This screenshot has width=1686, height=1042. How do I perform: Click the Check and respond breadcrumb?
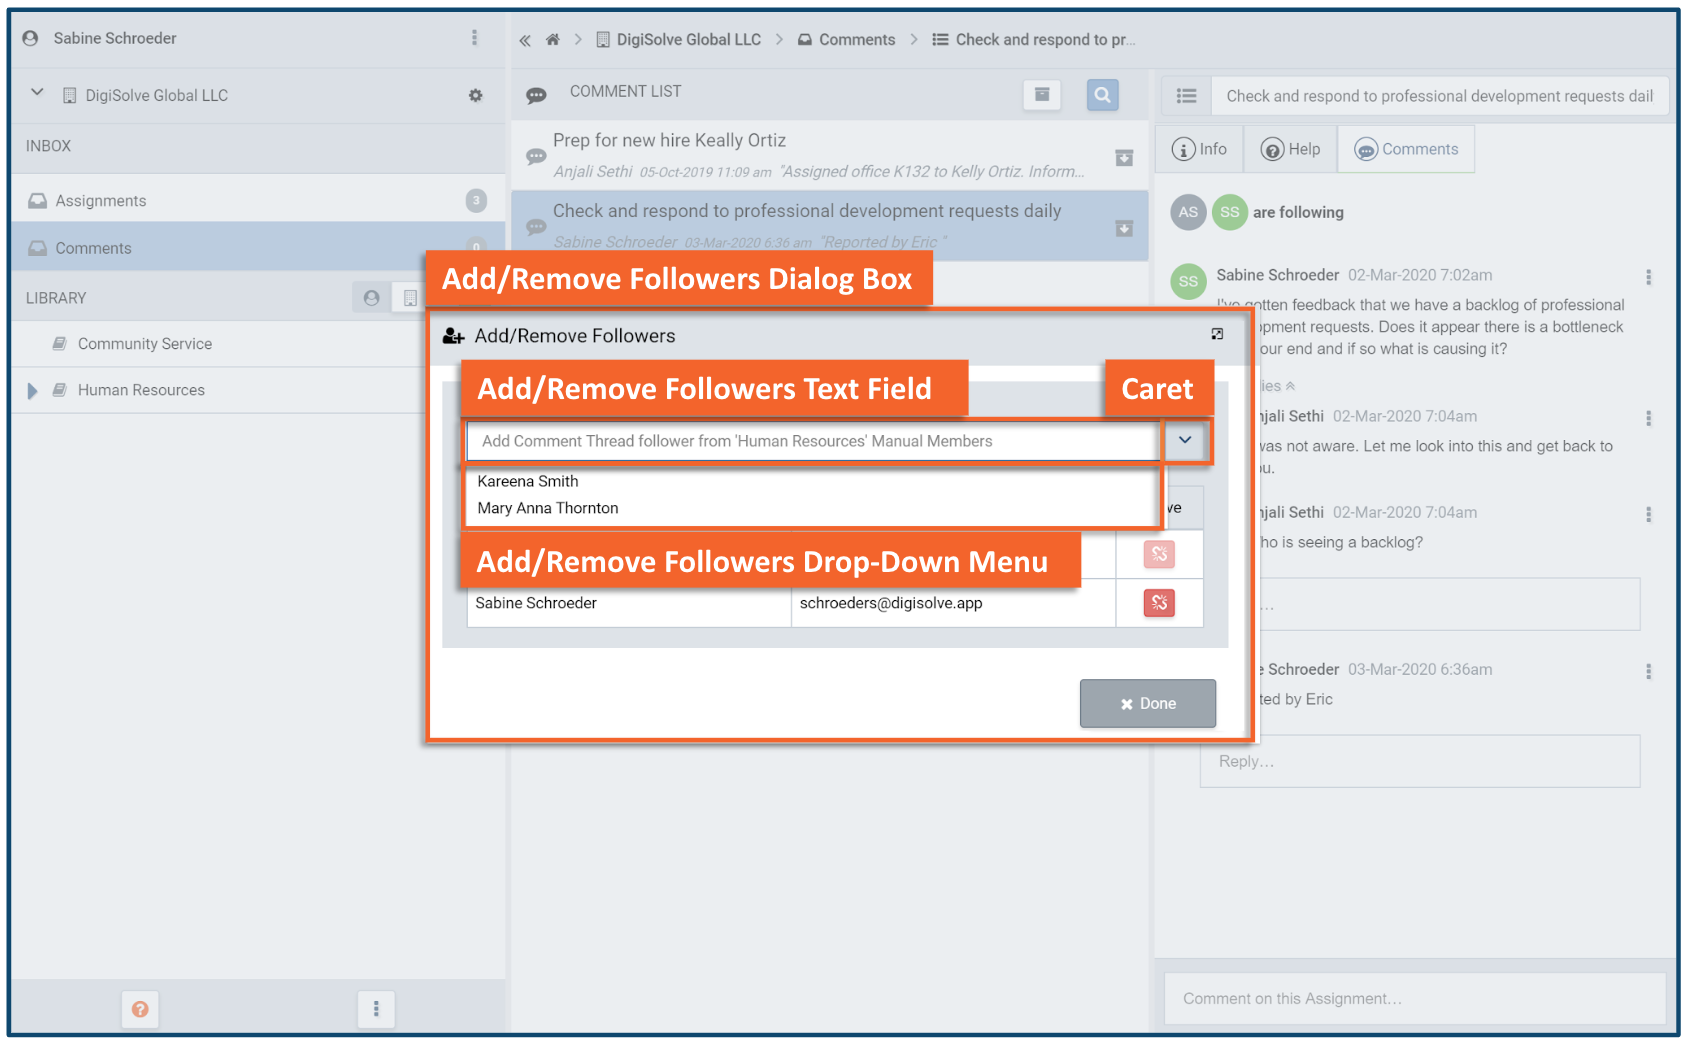1035,40
